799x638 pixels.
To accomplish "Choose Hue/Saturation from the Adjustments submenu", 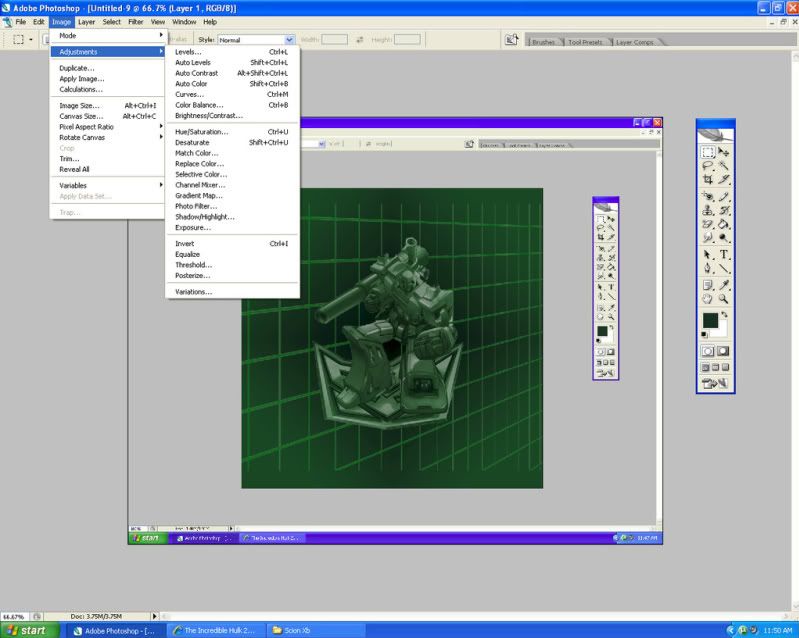I will [x=202, y=132].
